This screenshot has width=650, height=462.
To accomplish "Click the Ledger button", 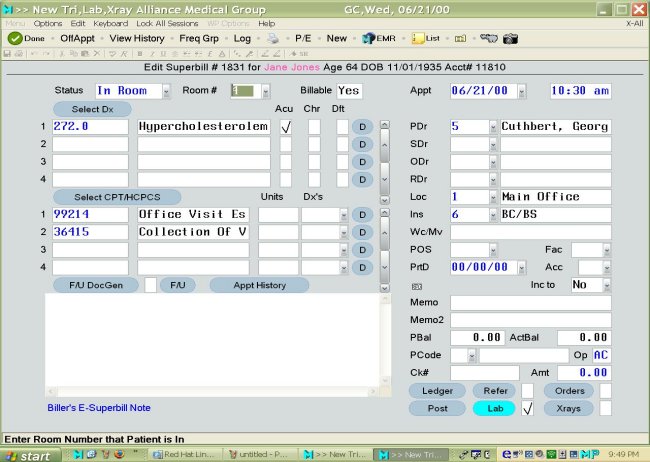I will [437, 391].
